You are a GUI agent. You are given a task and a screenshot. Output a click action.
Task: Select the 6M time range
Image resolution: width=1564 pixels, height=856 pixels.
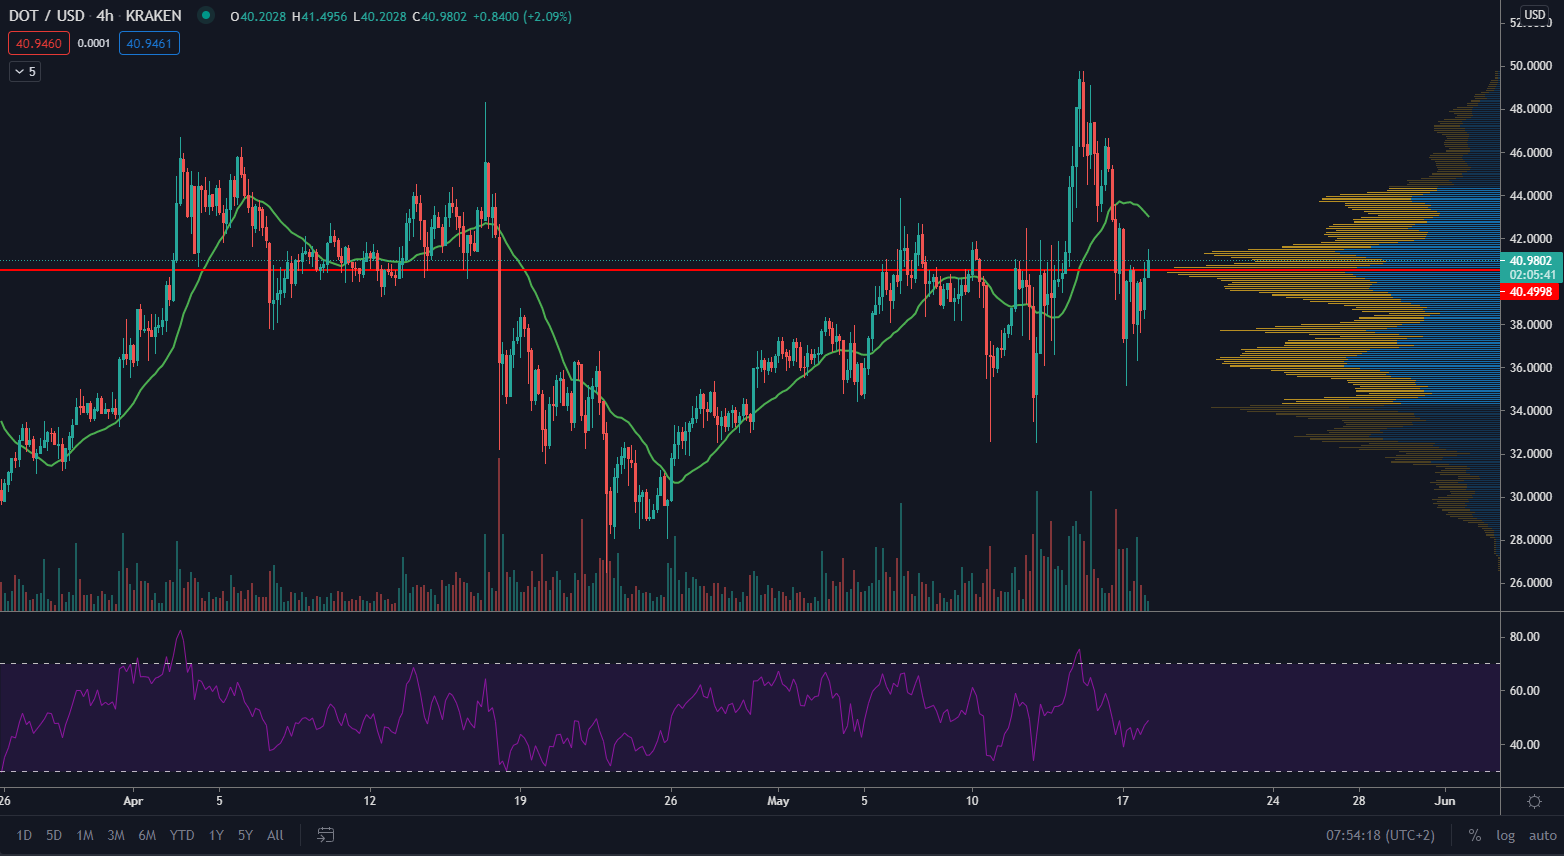(147, 835)
